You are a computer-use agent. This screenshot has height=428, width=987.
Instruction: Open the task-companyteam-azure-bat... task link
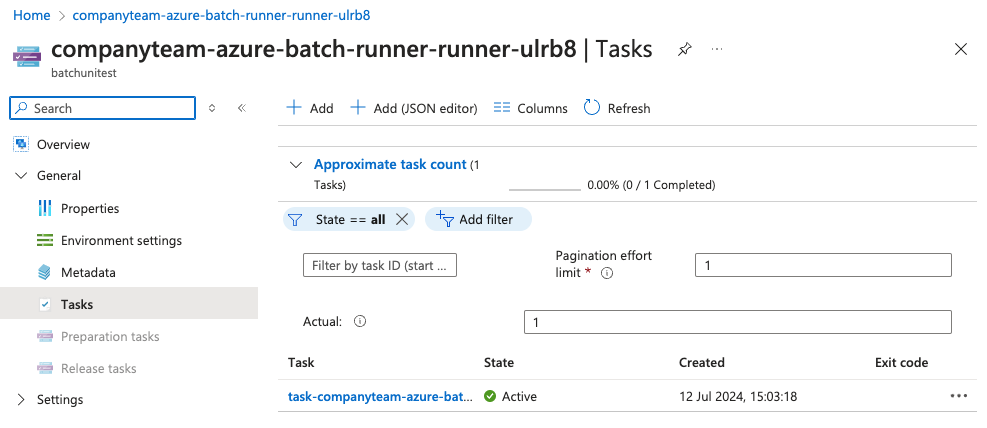pyautogui.click(x=380, y=397)
